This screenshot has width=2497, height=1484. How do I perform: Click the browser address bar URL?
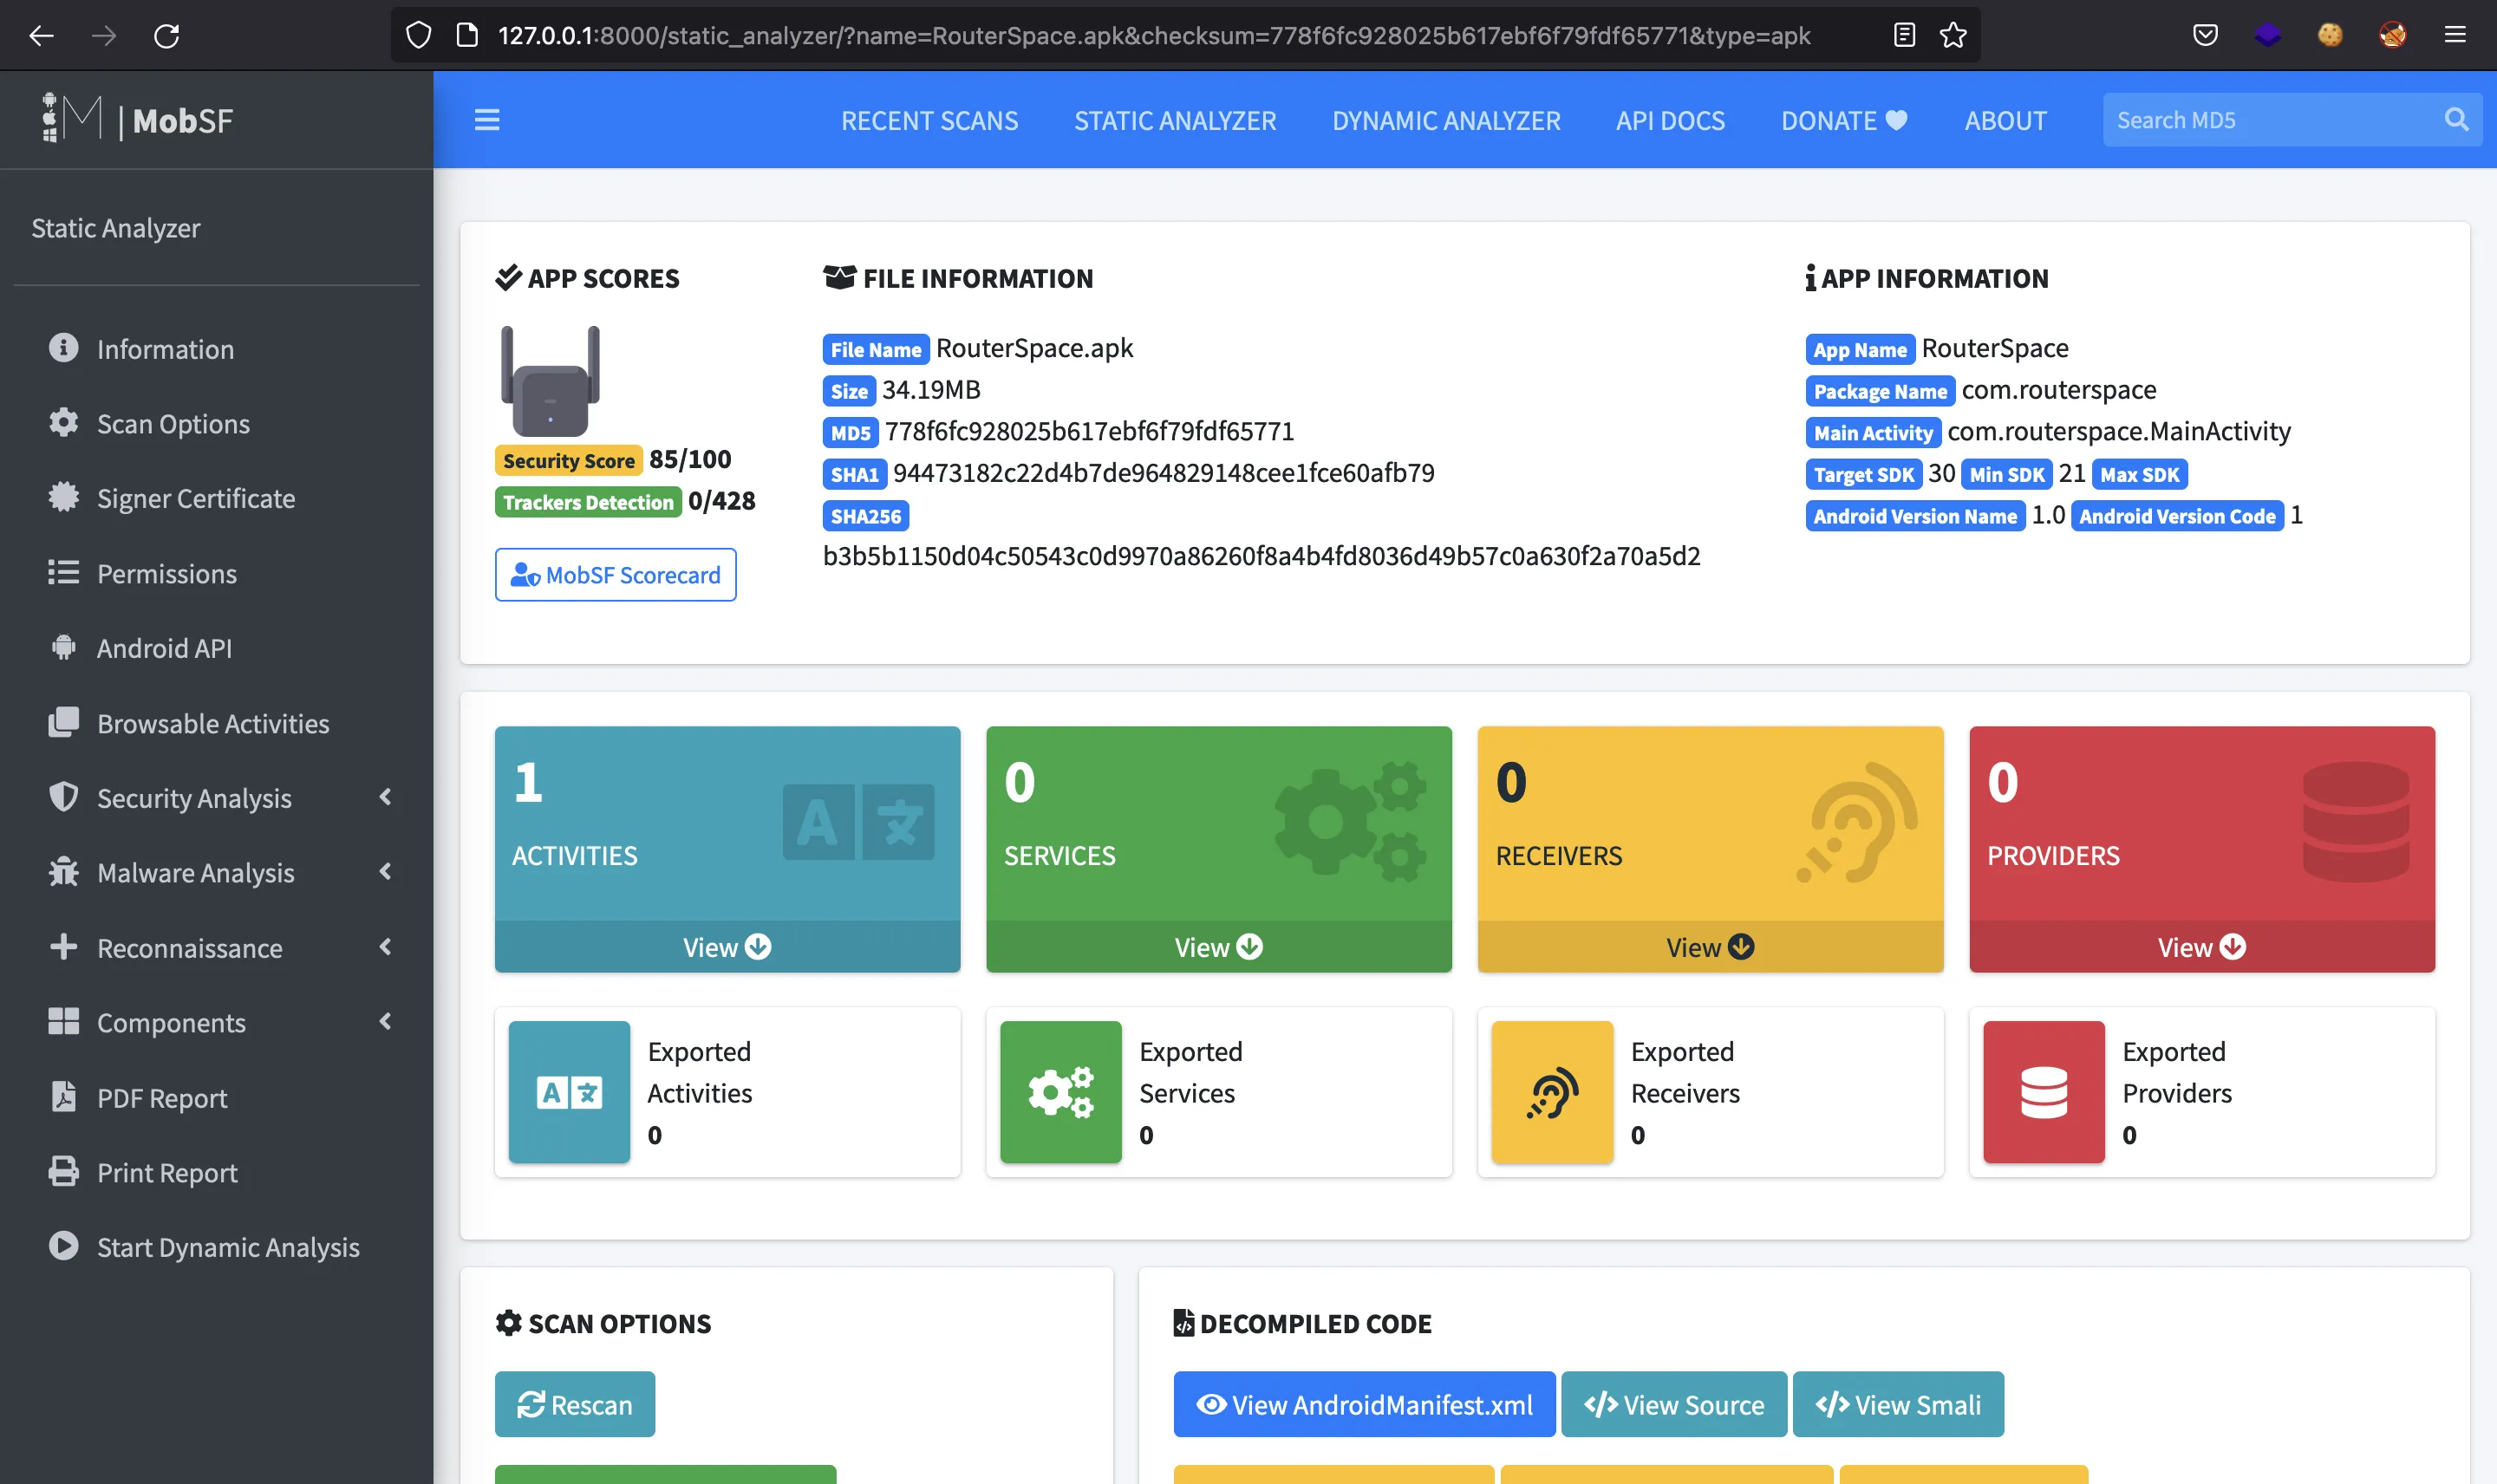pyautogui.click(x=1154, y=36)
